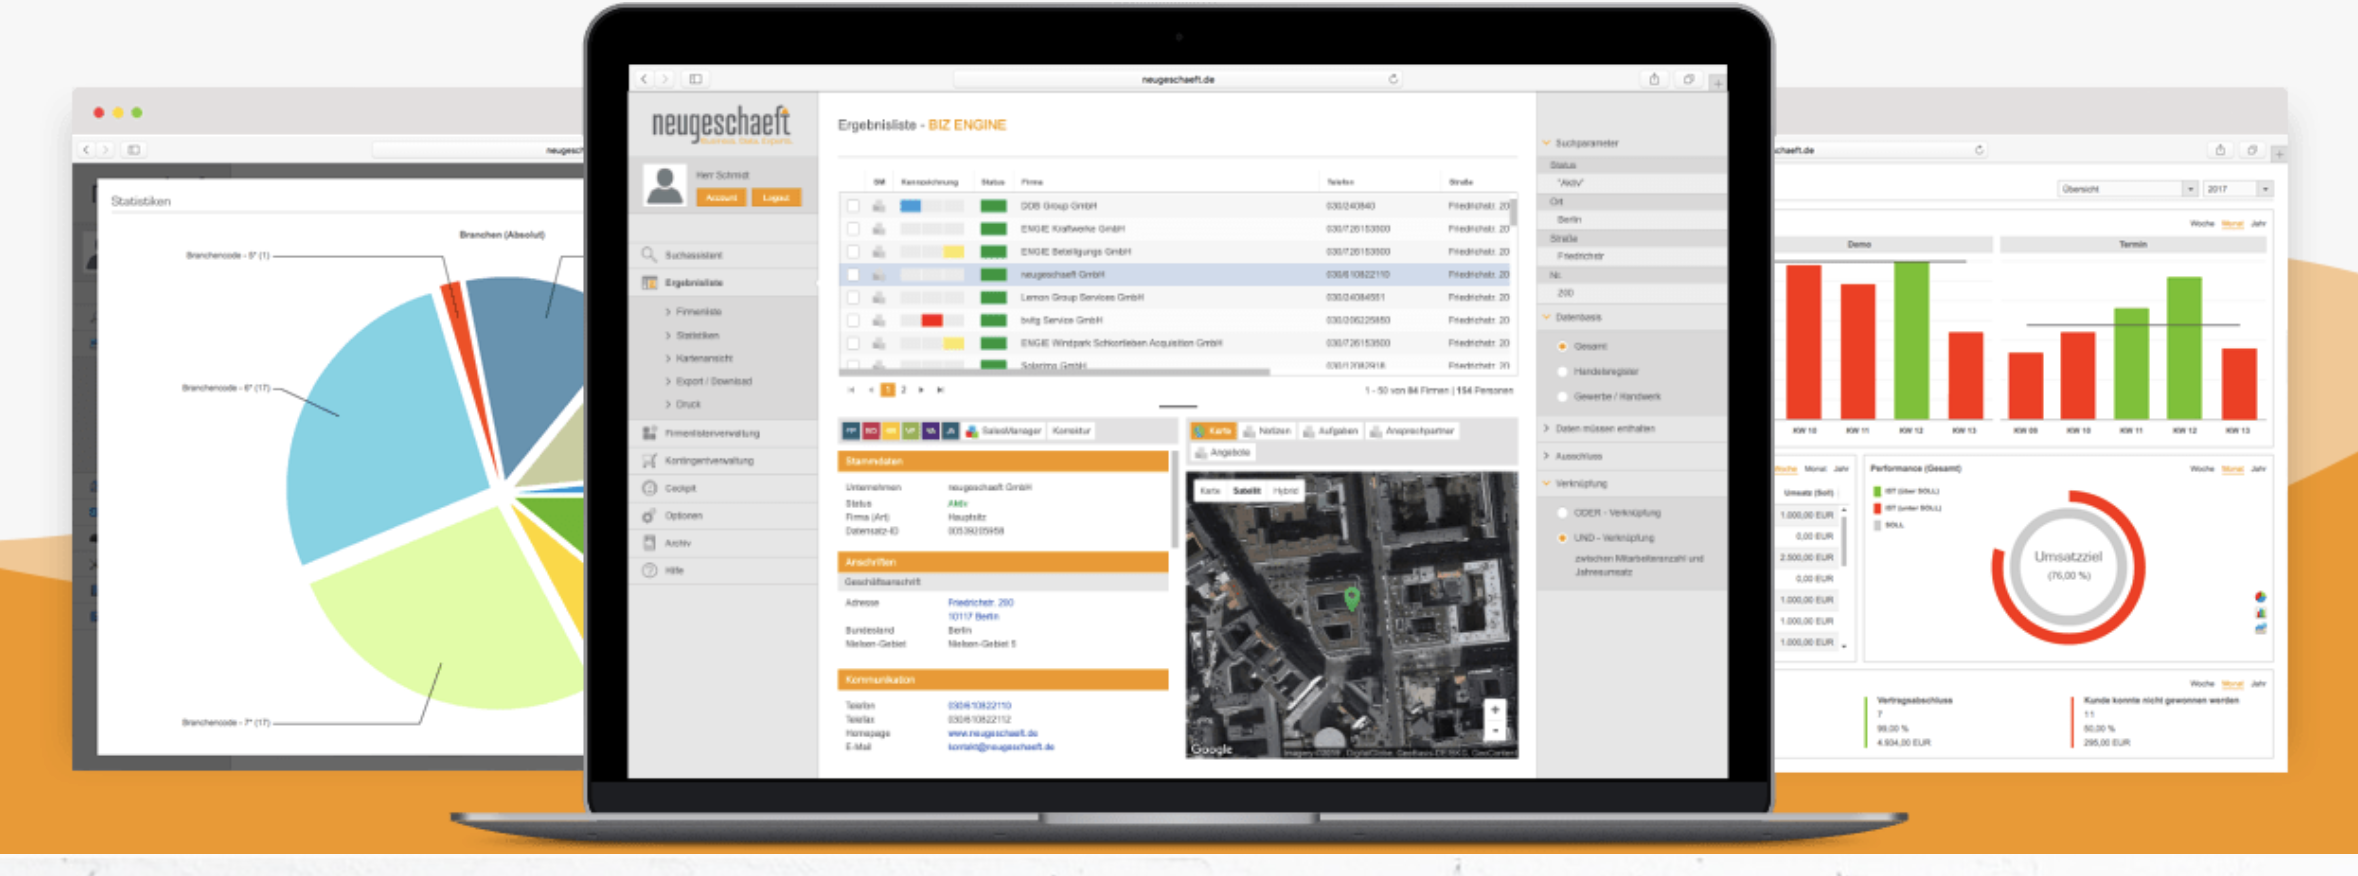This screenshot has width=2358, height=876.
Task: Open the Hilfe question mark icon
Action: (649, 570)
